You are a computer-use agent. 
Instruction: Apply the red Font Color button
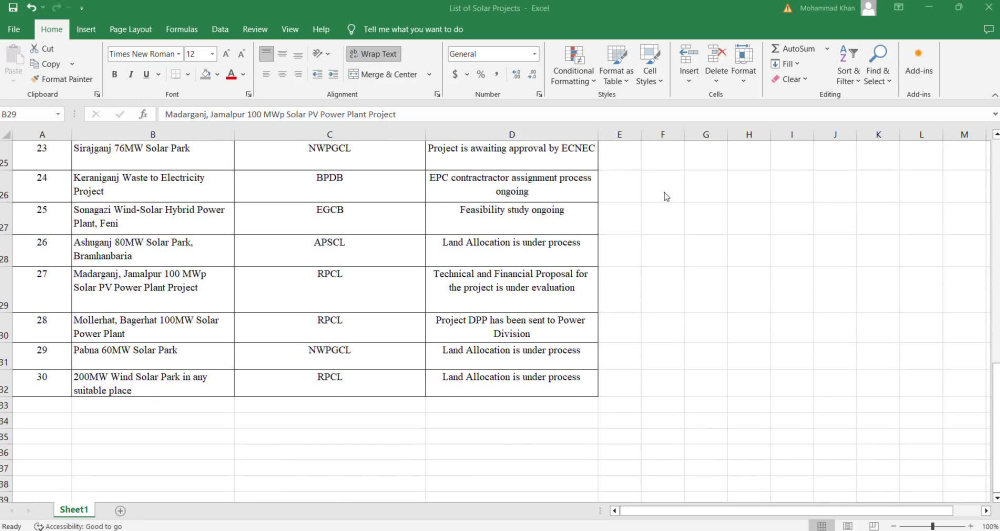231,75
